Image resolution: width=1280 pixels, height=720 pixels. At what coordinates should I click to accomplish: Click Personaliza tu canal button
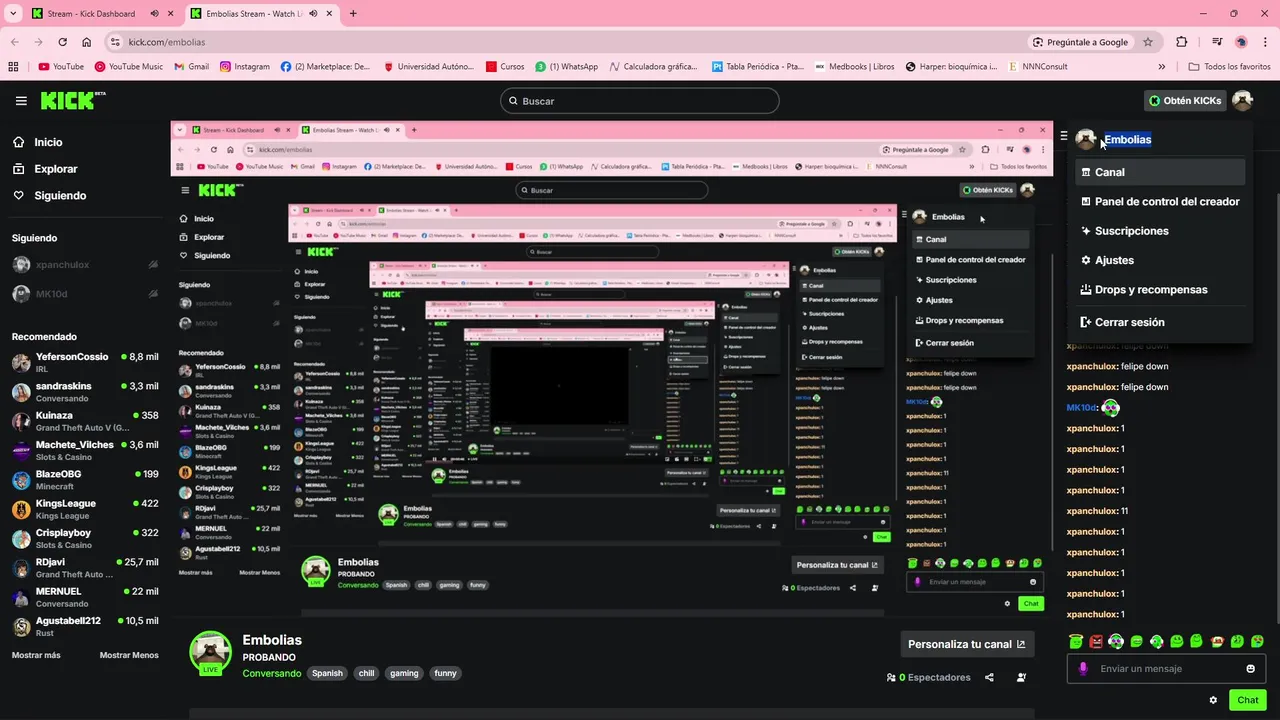click(966, 644)
